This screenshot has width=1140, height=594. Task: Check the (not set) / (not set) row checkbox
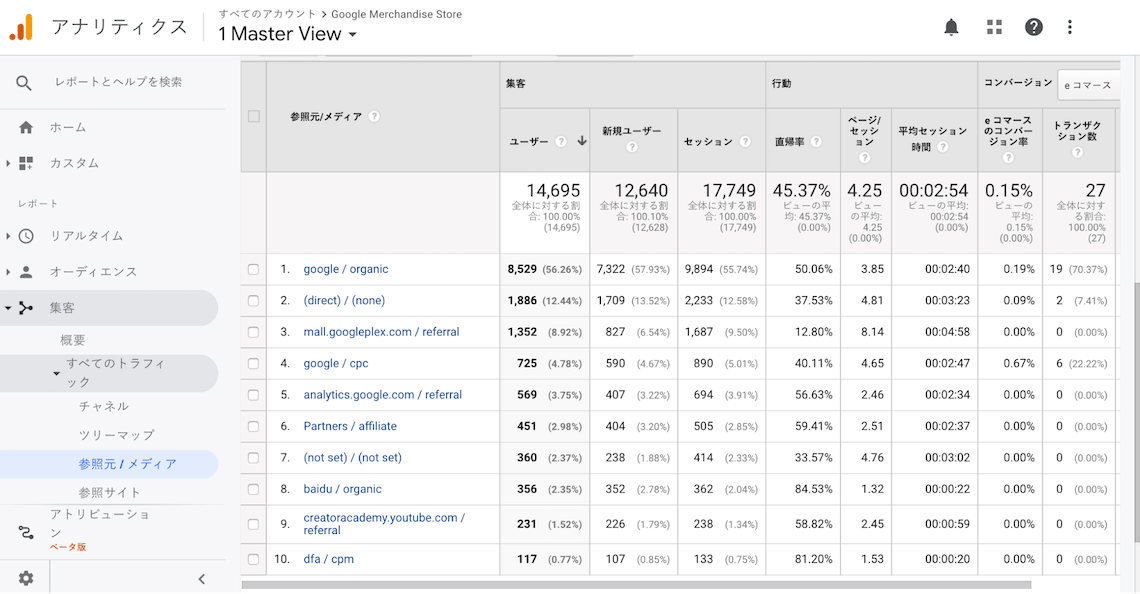253,457
